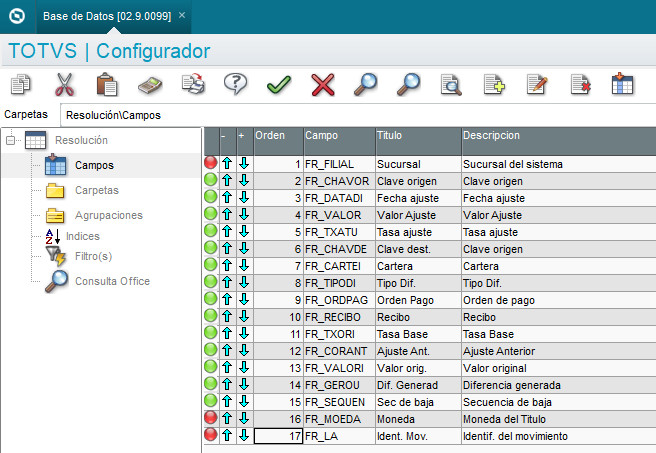Move FR_CARTEI down with down arrow
656x453 pixels.
(244, 266)
